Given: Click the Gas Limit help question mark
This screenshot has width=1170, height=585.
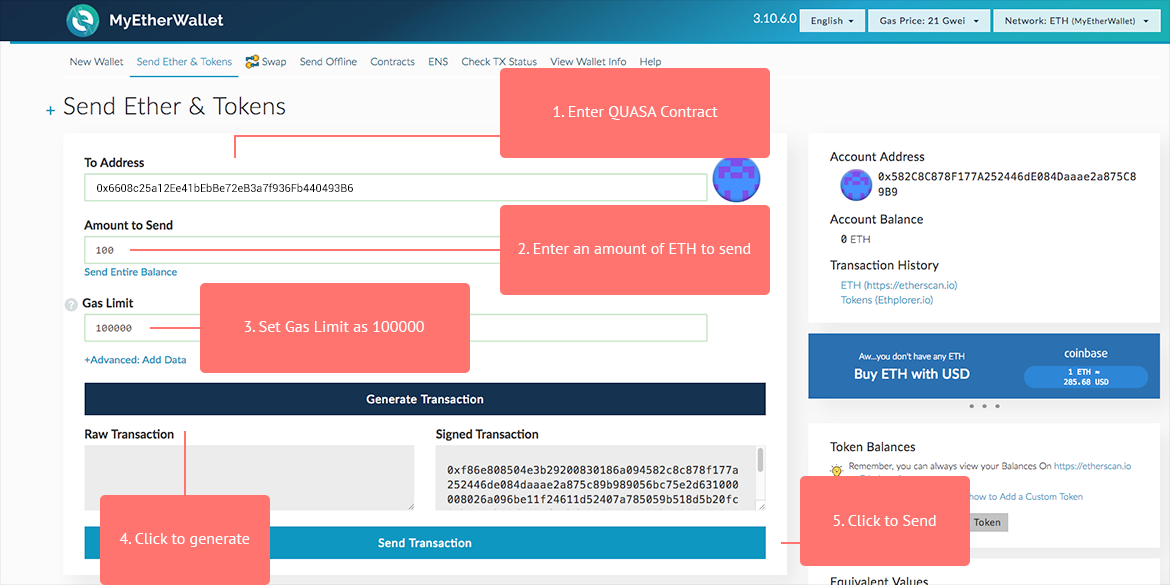Looking at the screenshot, I should click(x=71, y=304).
